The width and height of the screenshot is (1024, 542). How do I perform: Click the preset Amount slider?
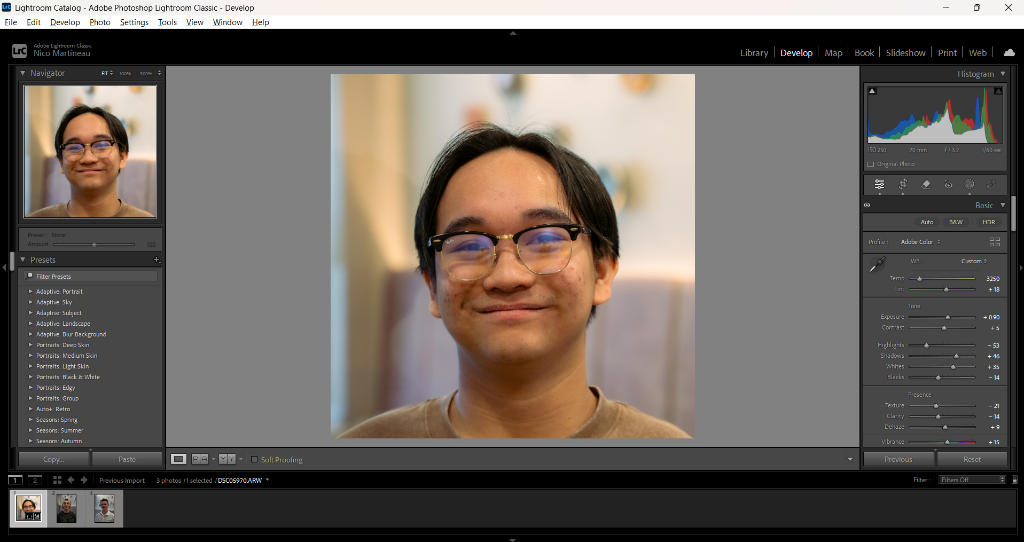tap(94, 244)
